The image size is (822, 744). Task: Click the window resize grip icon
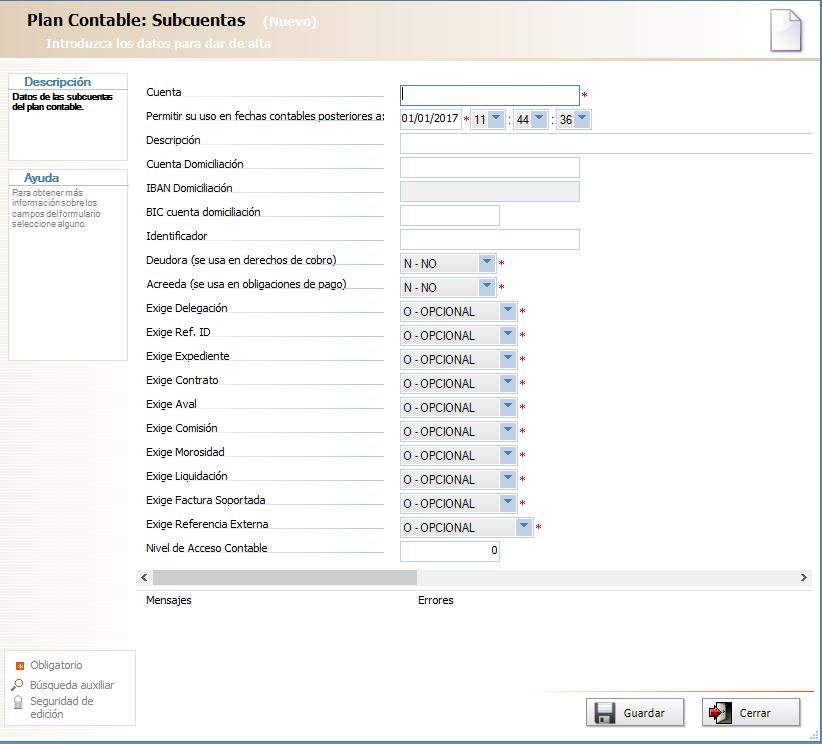pos(815,737)
